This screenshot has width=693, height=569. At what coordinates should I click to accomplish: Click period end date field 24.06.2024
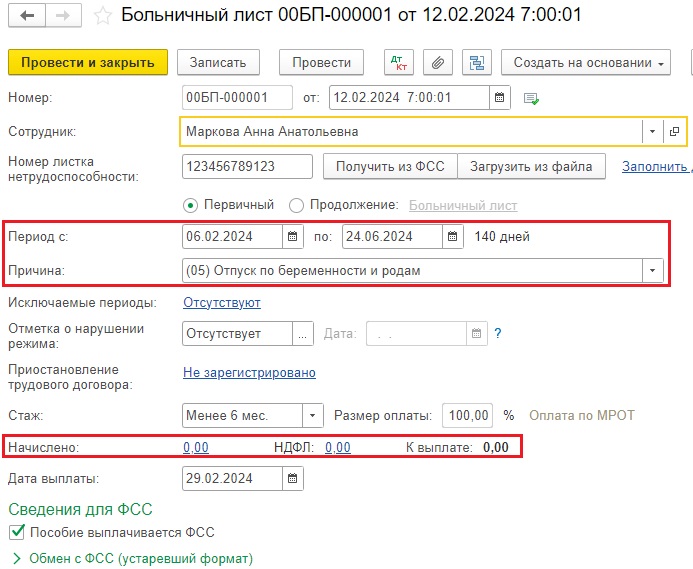coord(392,237)
